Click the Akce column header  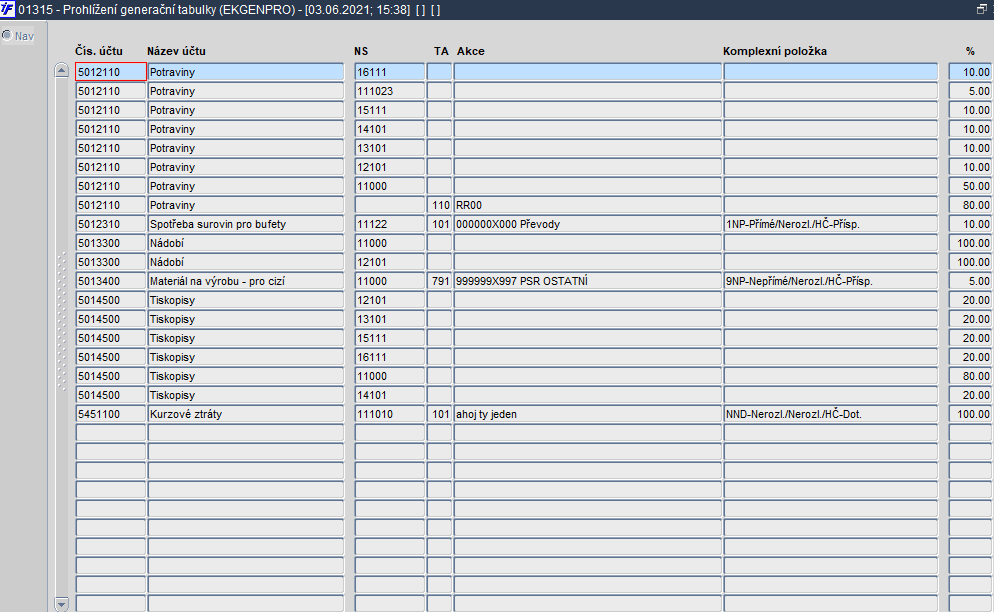pyautogui.click(x=470, y=51)
